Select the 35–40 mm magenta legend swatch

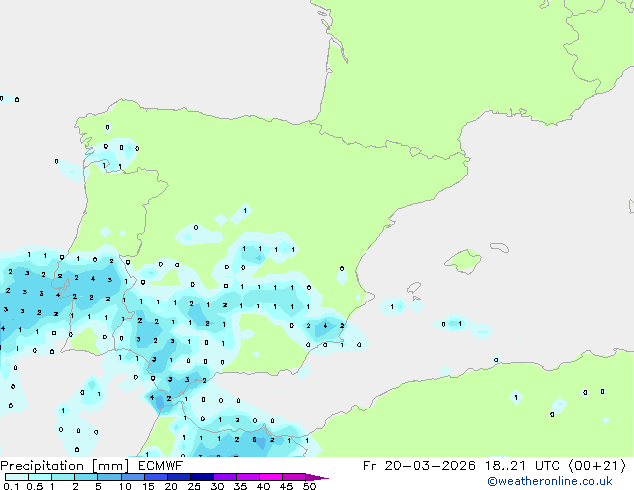tap(248, 477)
